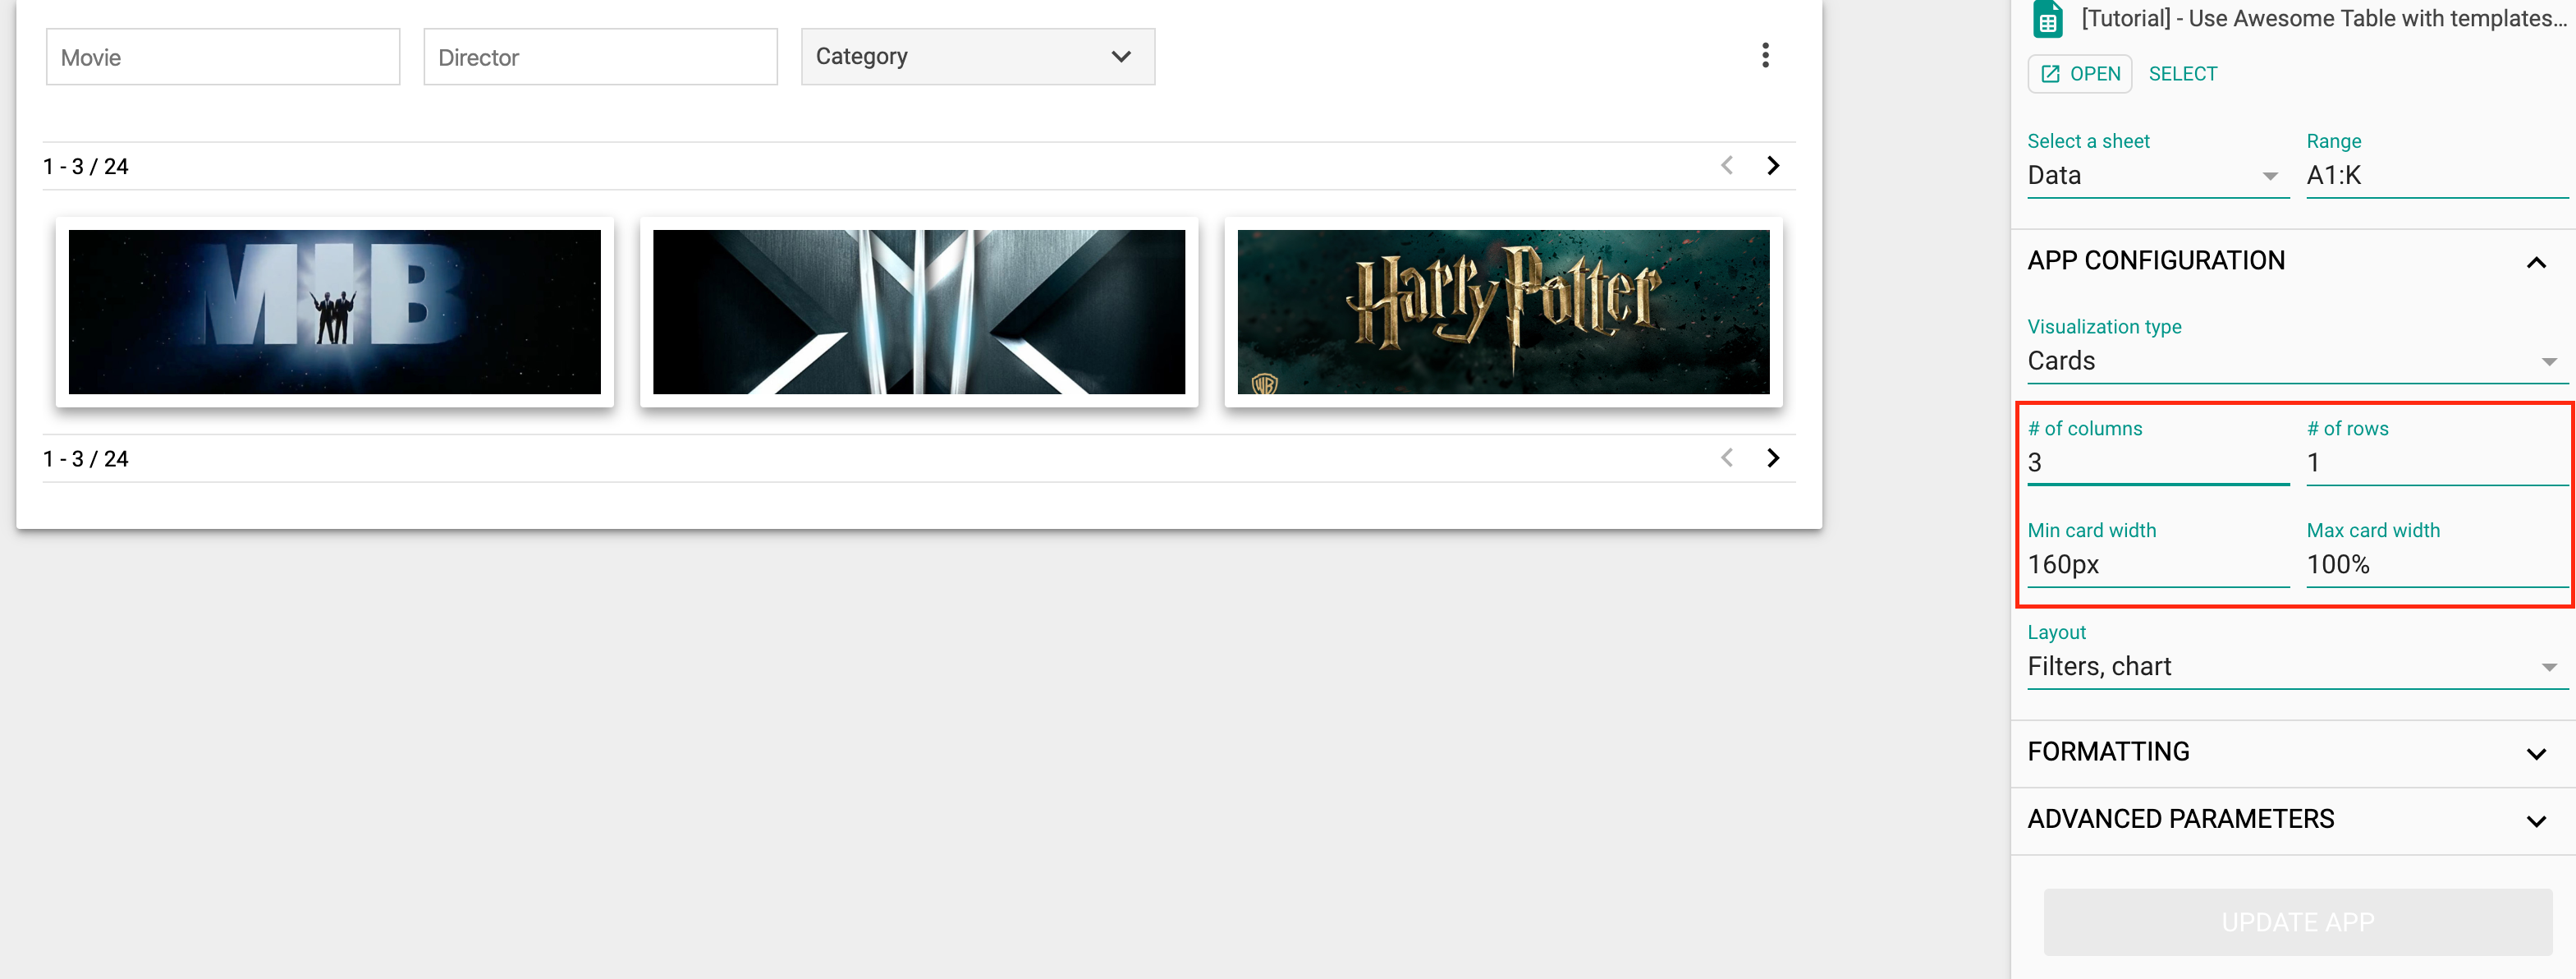Click the top '1 - 3 / 24' page counter
The width and height of the screenshot is (2576, 979).
pos(86,167)
